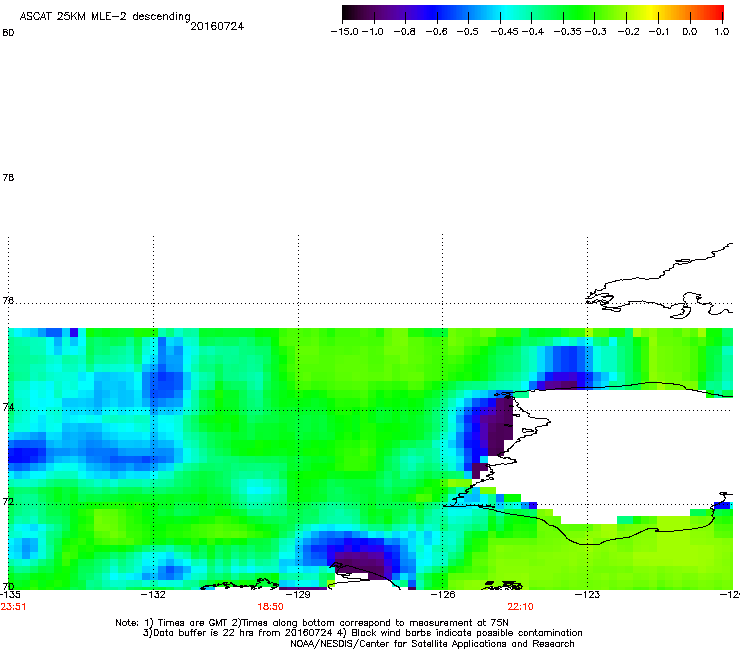
Task: Click the red "23:51" time stamp
Action: tap(13, 607)
